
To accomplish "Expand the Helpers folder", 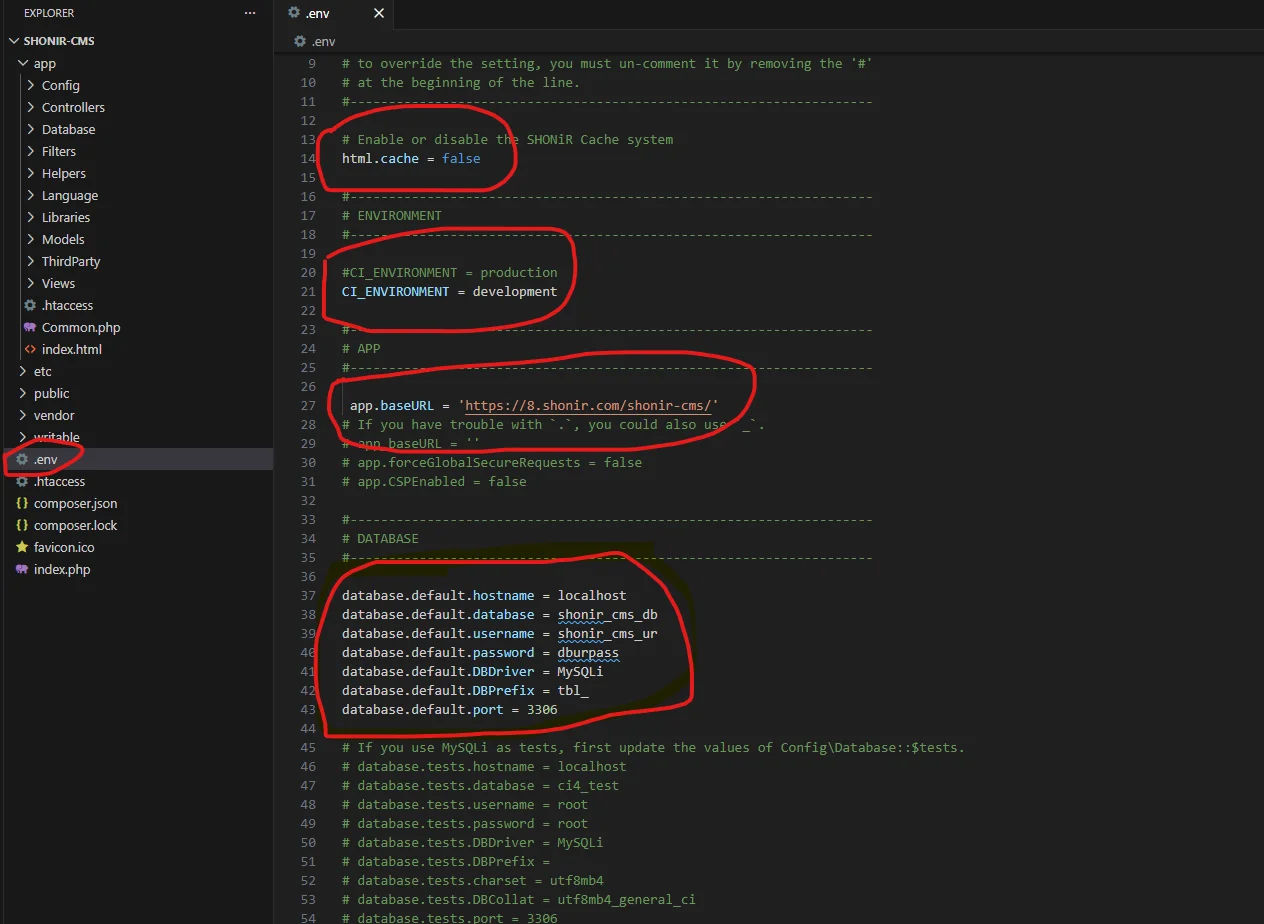I will tap(31, 173).
